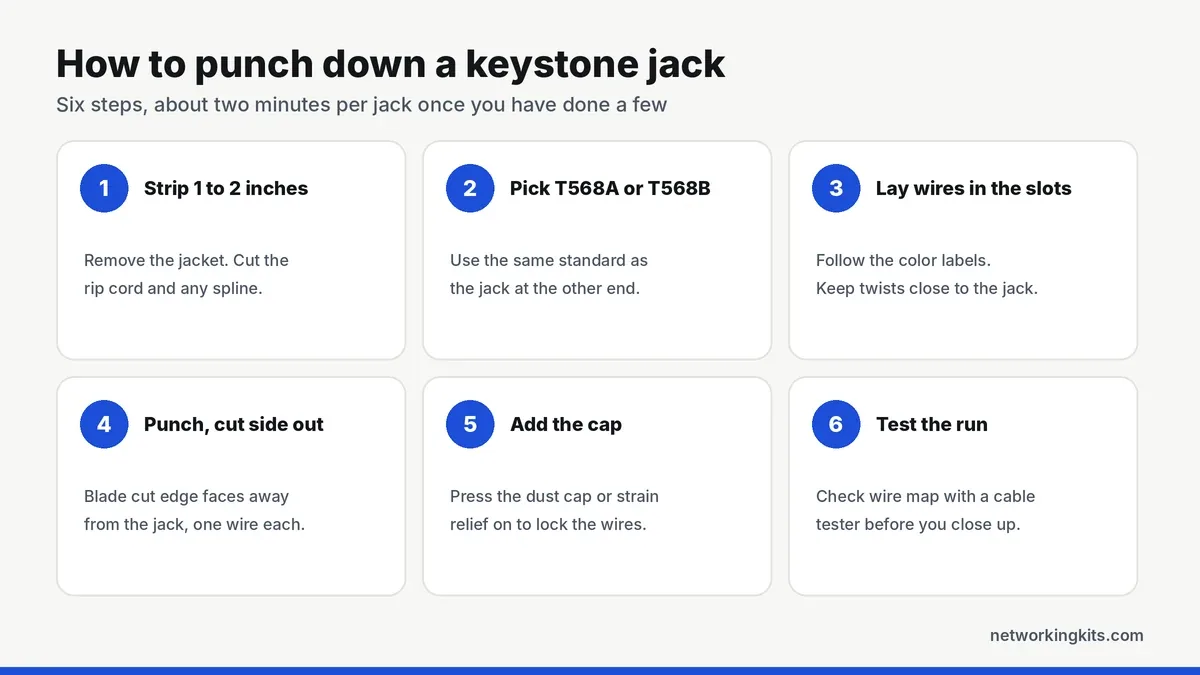Click the text "Use the same standard as"
The height and width of the screenshot is (675, 1200).
[549, 260]
